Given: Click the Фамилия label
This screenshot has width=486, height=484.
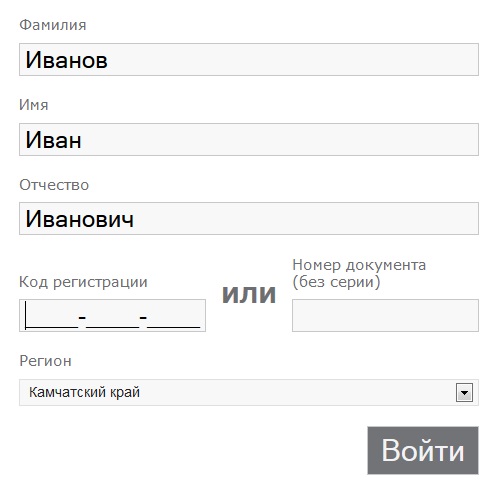Looking at the screenshot, I should [53, 25].
